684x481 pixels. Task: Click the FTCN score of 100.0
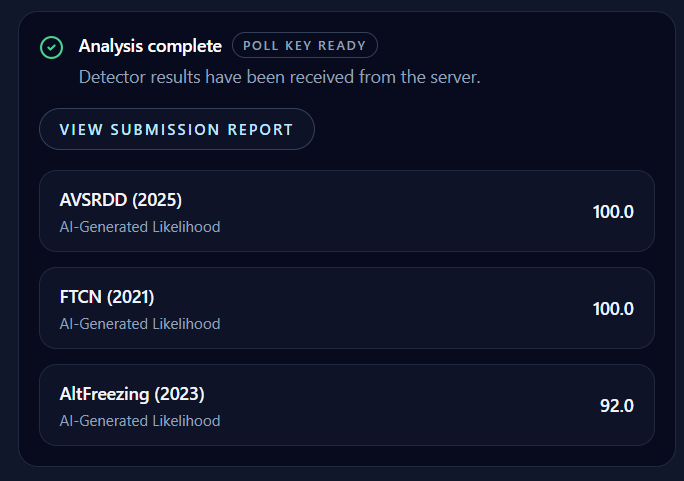[613, 308]
